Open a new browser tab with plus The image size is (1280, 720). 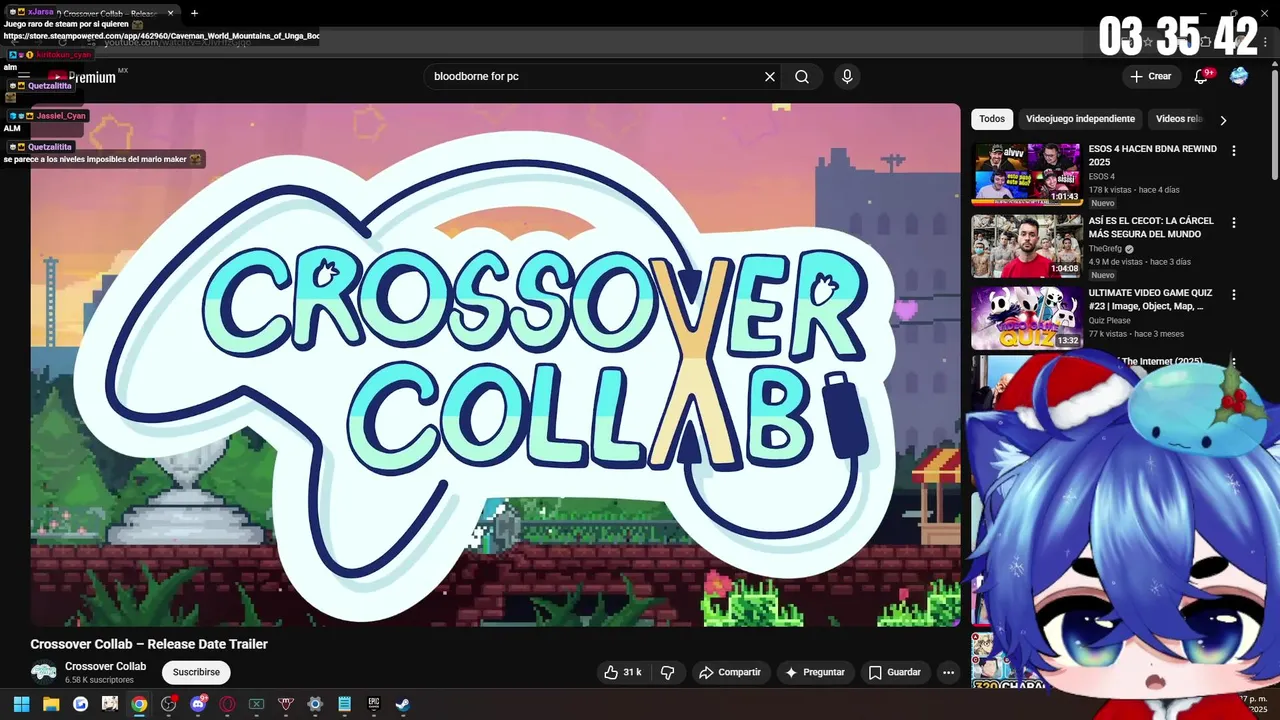[x=194, y=13]
